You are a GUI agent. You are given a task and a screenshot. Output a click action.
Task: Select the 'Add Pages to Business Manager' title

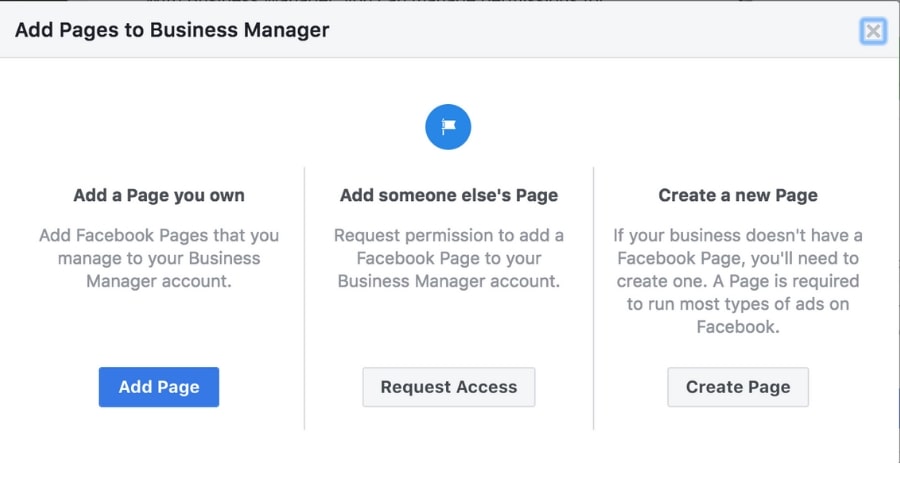point(172,30)
